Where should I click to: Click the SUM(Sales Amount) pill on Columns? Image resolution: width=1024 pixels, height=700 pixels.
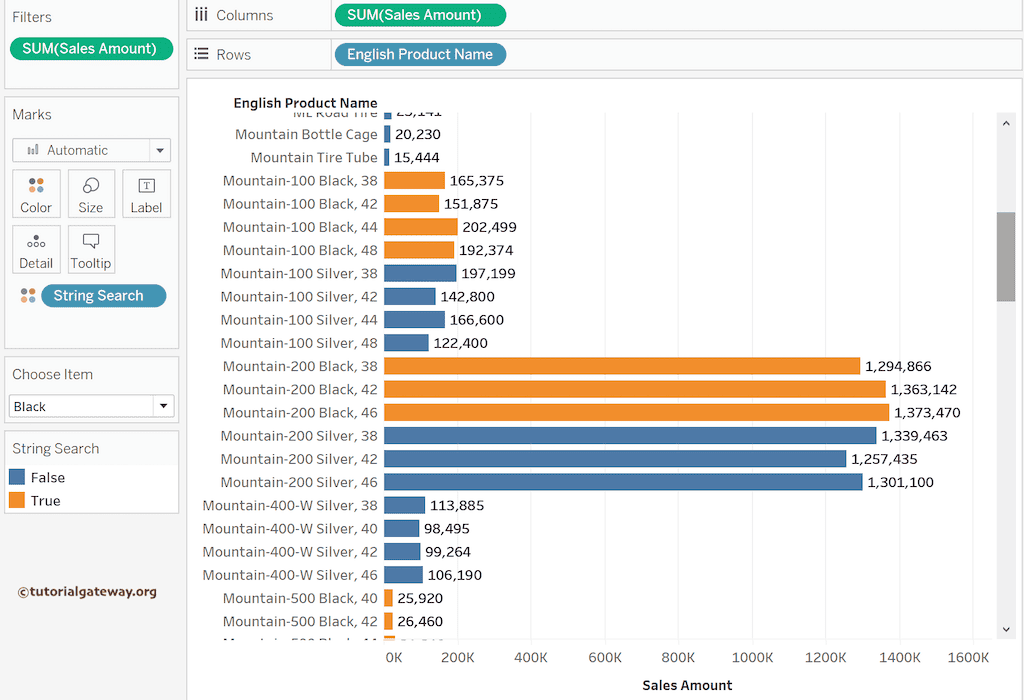click(x=419, y=15)
